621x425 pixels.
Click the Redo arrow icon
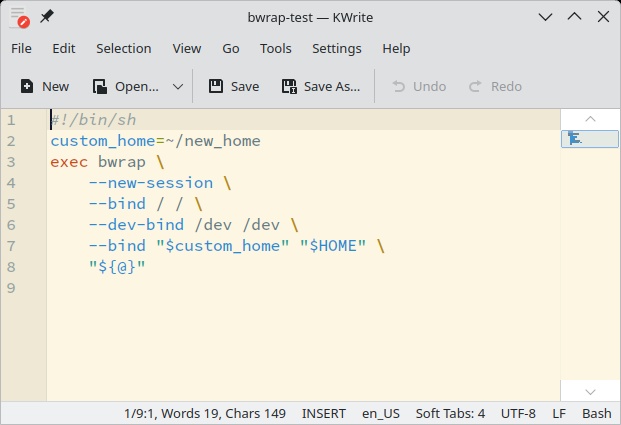click(475, 86)
